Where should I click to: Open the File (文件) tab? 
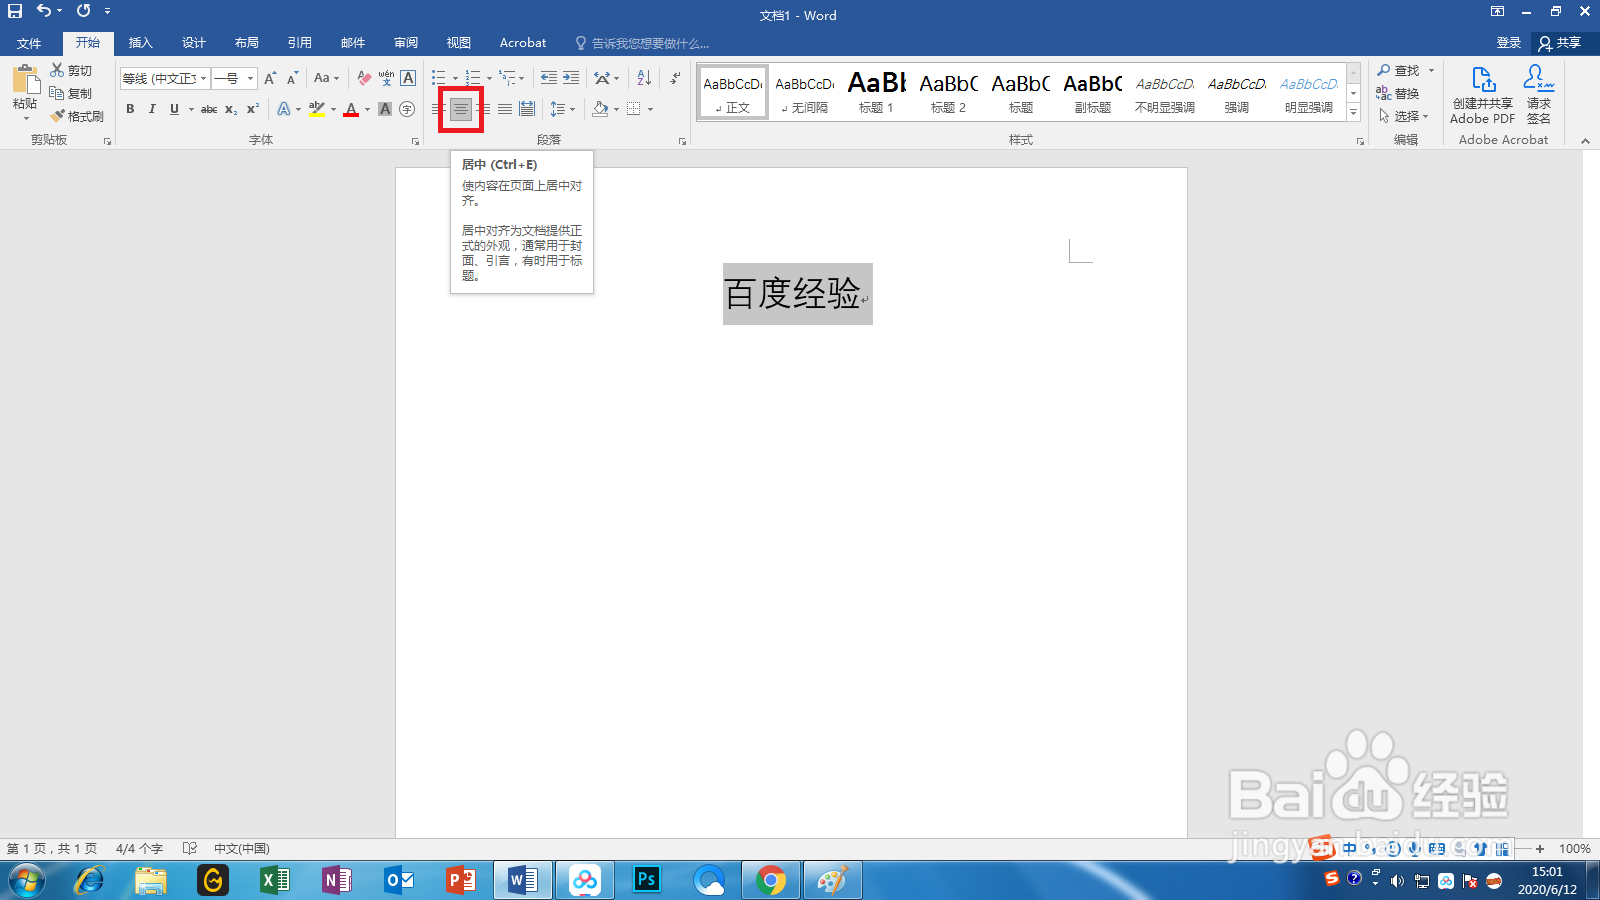[29, 43]
